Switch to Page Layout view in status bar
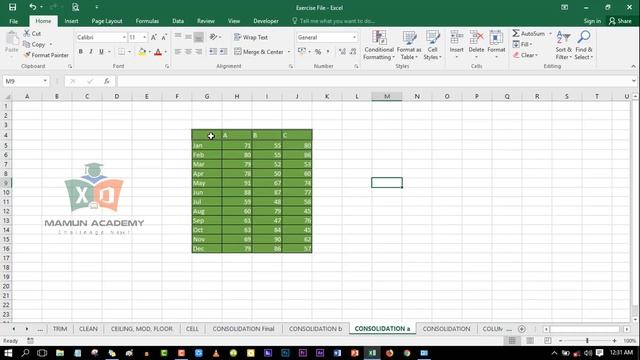The image size is (640, 360). point(530,340)
